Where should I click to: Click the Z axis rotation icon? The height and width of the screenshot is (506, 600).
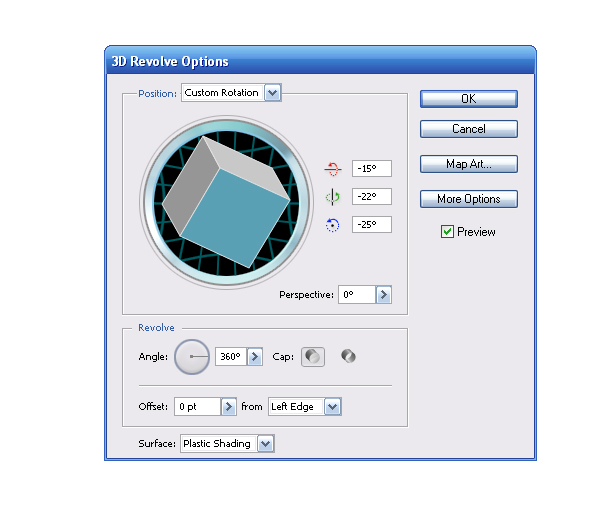point(333,225)
